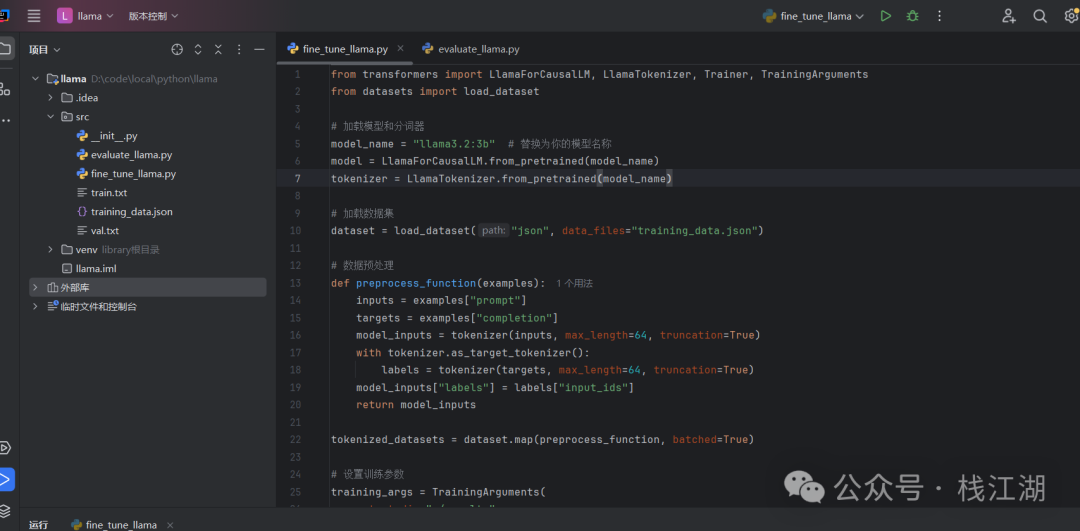Expand the 外部库 node

[35, 287]
